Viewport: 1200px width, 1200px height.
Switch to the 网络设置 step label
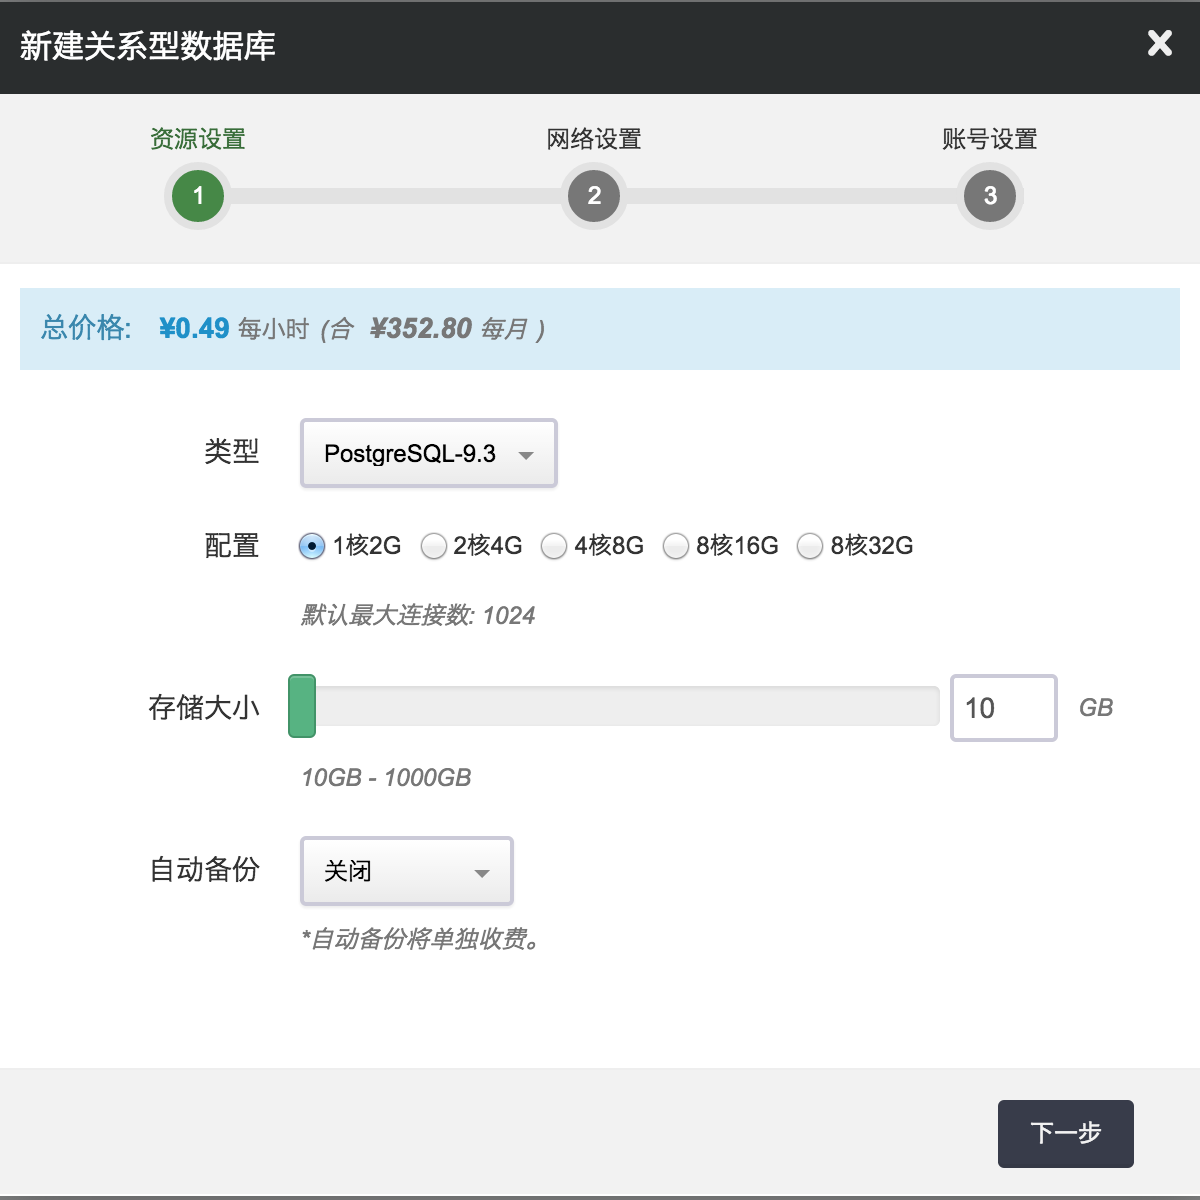point(594,139)
